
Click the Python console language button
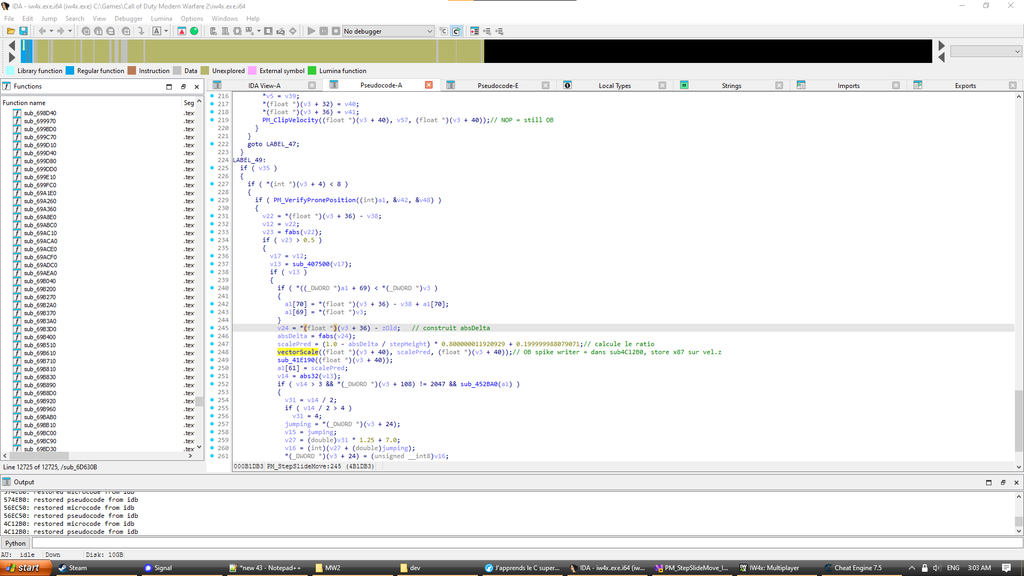(x=16, y=543)
